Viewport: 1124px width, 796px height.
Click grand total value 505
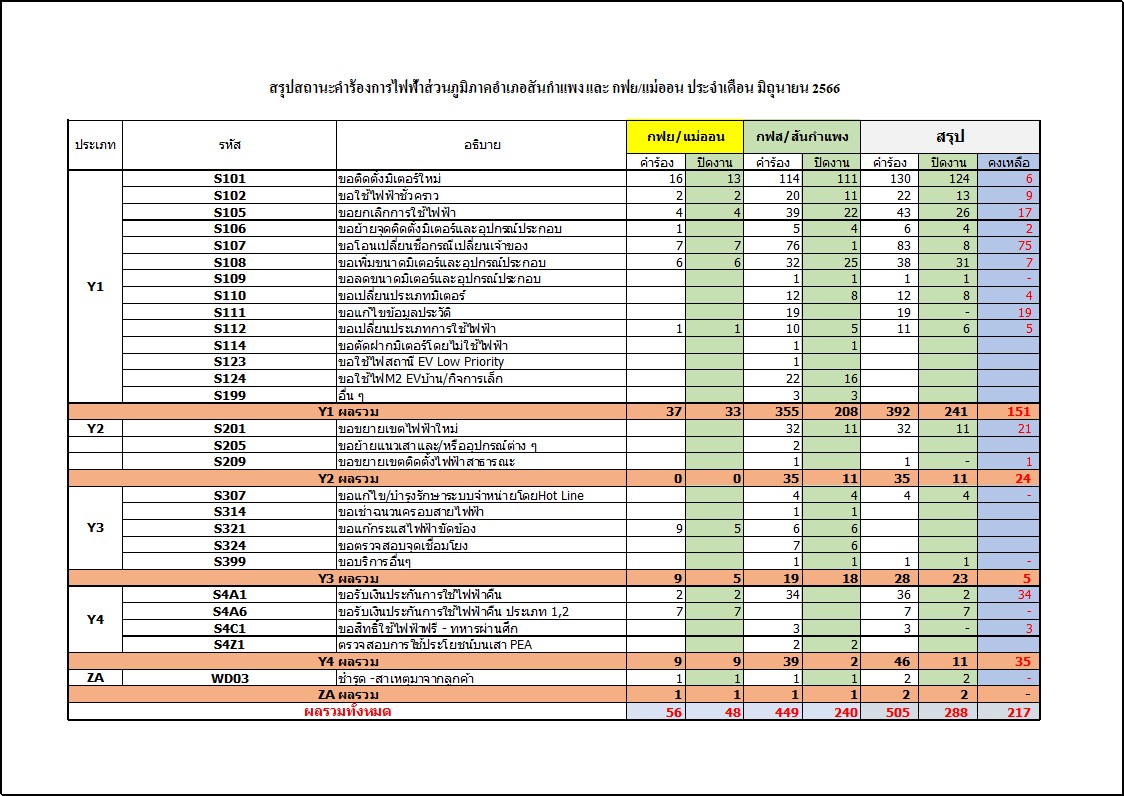(x=897, y=712)
